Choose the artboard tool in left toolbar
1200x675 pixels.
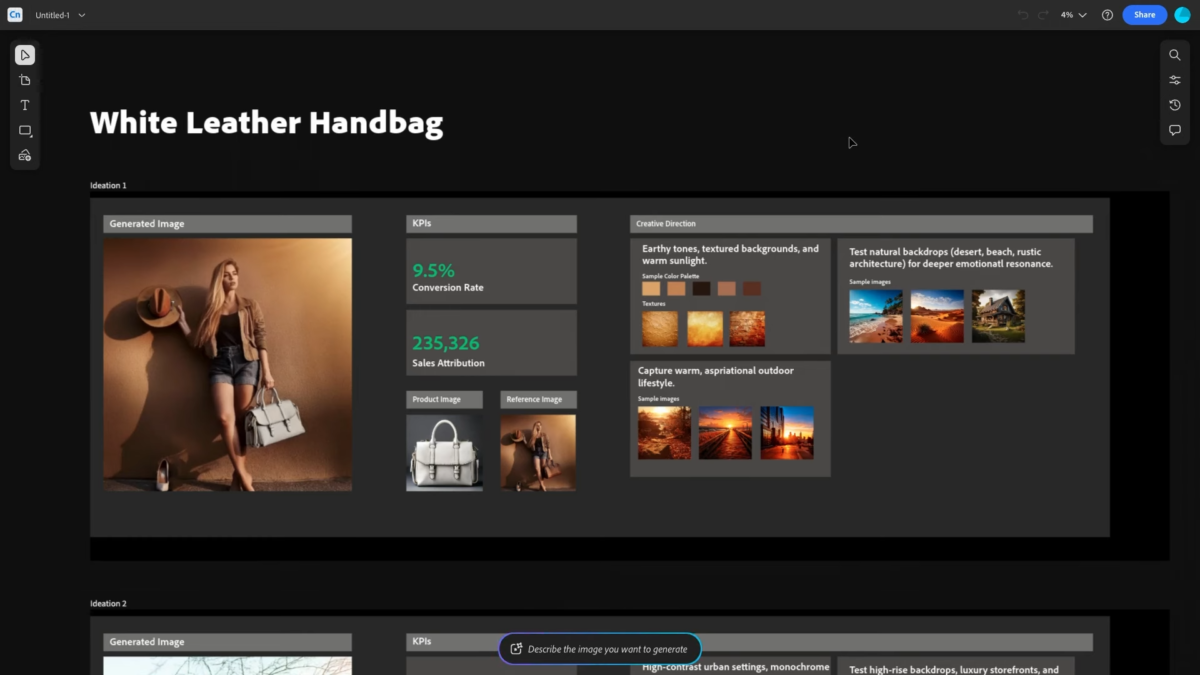tap(25, 80)
